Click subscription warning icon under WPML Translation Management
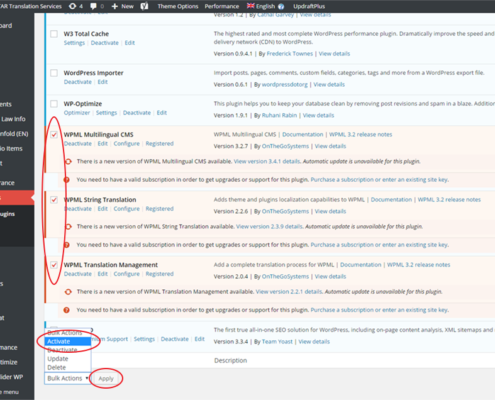Viewport: 495px width, 400px height. click(67, 310)
